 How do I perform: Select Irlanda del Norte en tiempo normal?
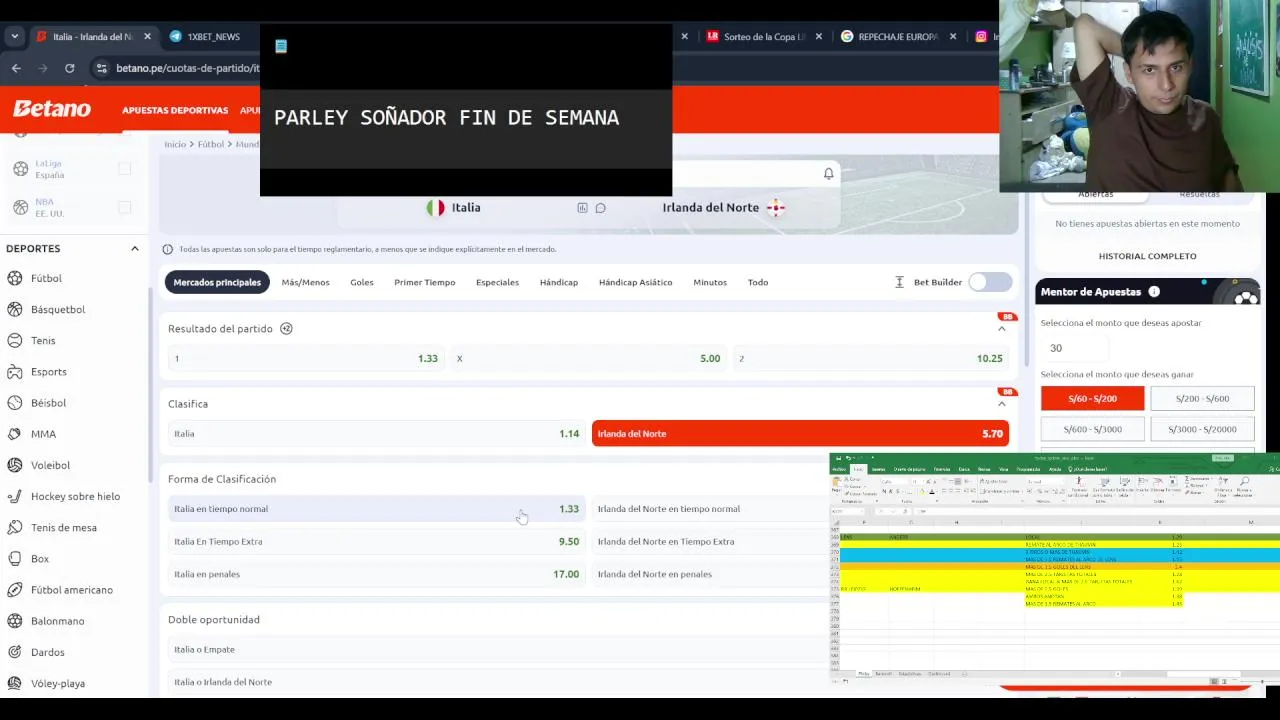(x=710, y=509)
